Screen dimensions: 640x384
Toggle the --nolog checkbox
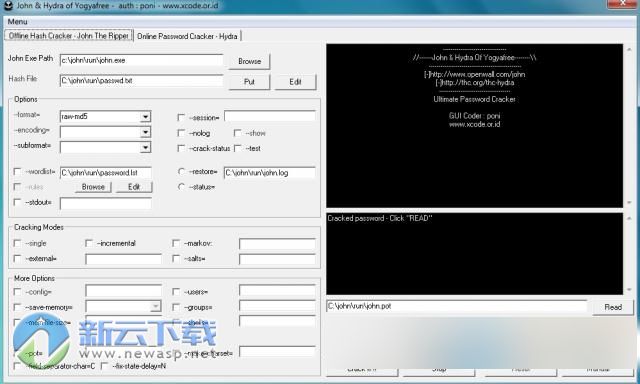click(182, 133)
